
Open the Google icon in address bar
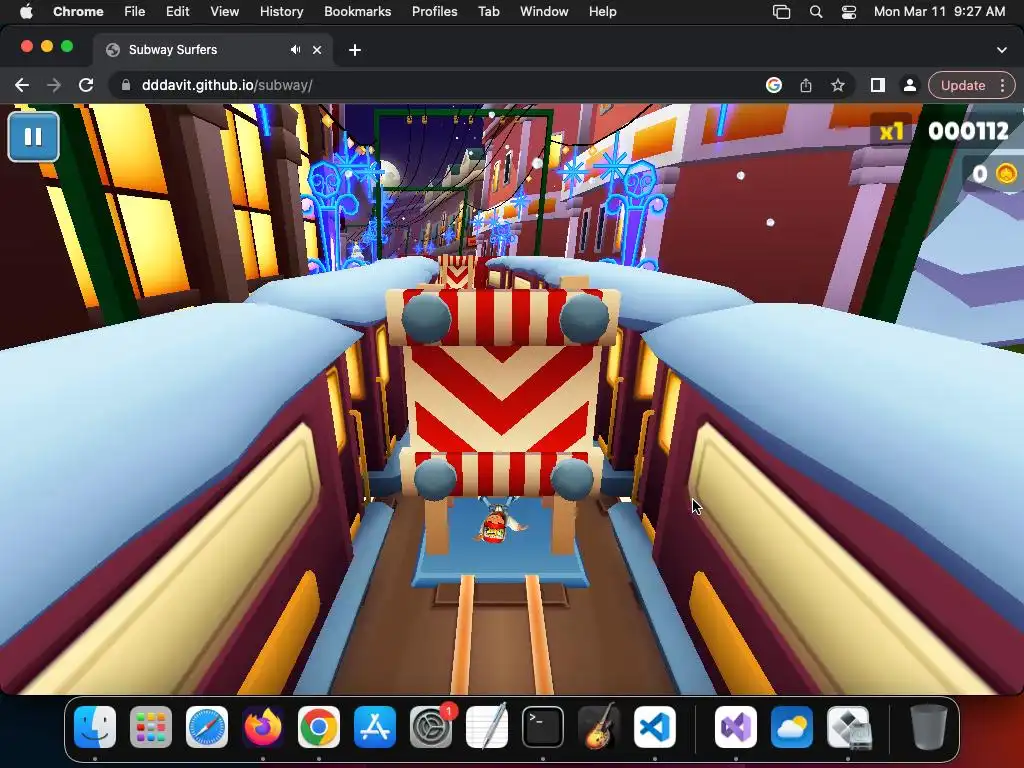click(x=774, y=86)
